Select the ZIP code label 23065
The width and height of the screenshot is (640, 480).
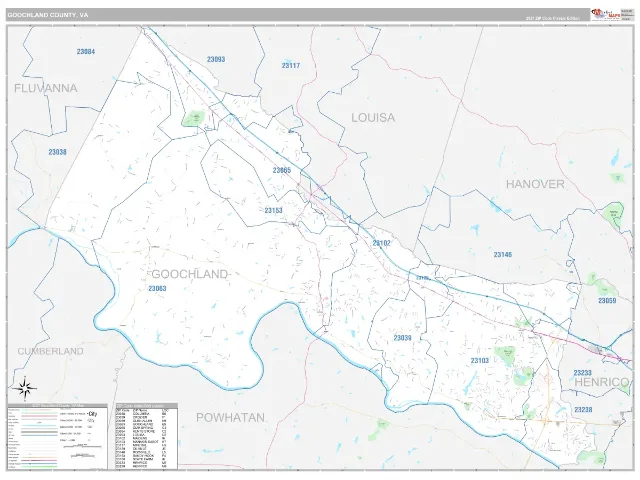click(x=282, y=171)
